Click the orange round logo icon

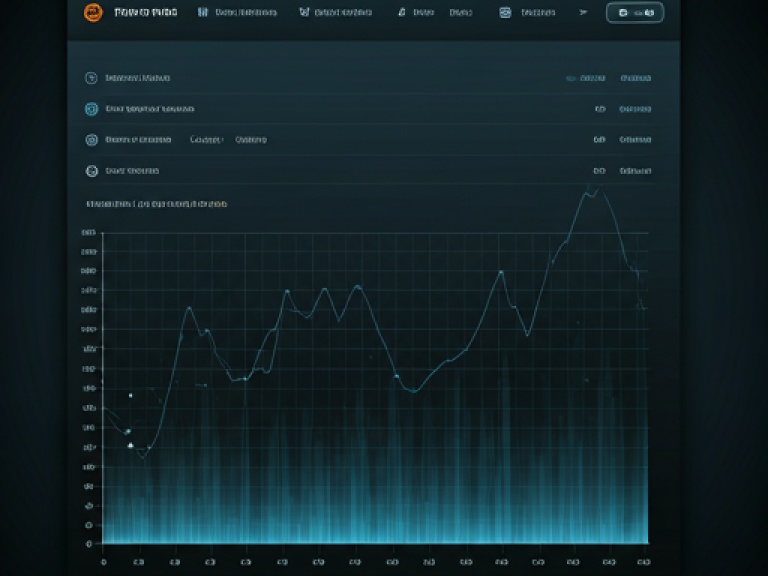click(93, 12)
